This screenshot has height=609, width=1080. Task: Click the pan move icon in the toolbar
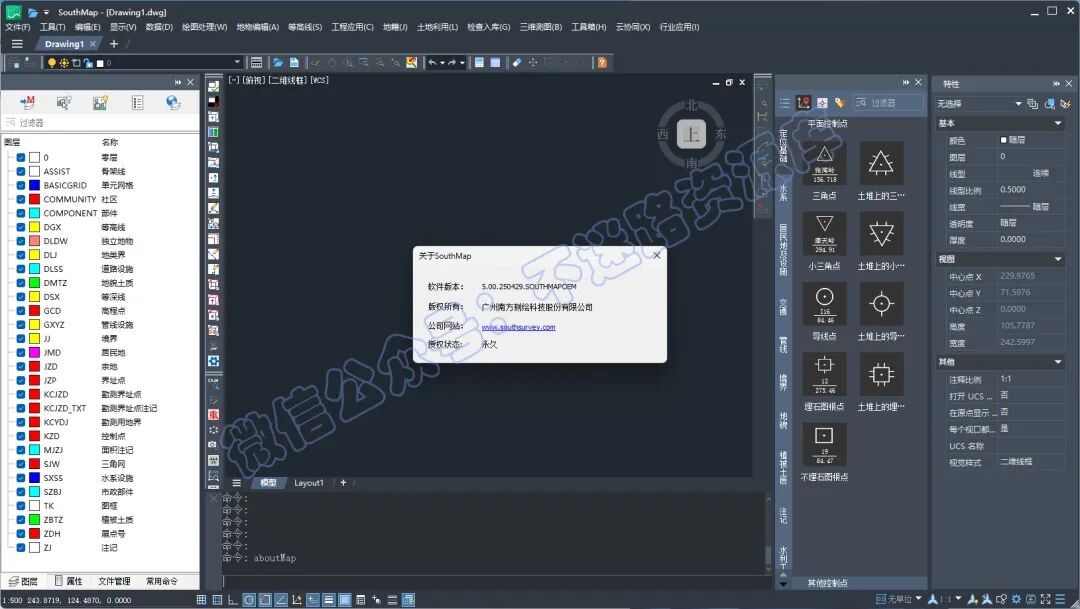(532, 63)
